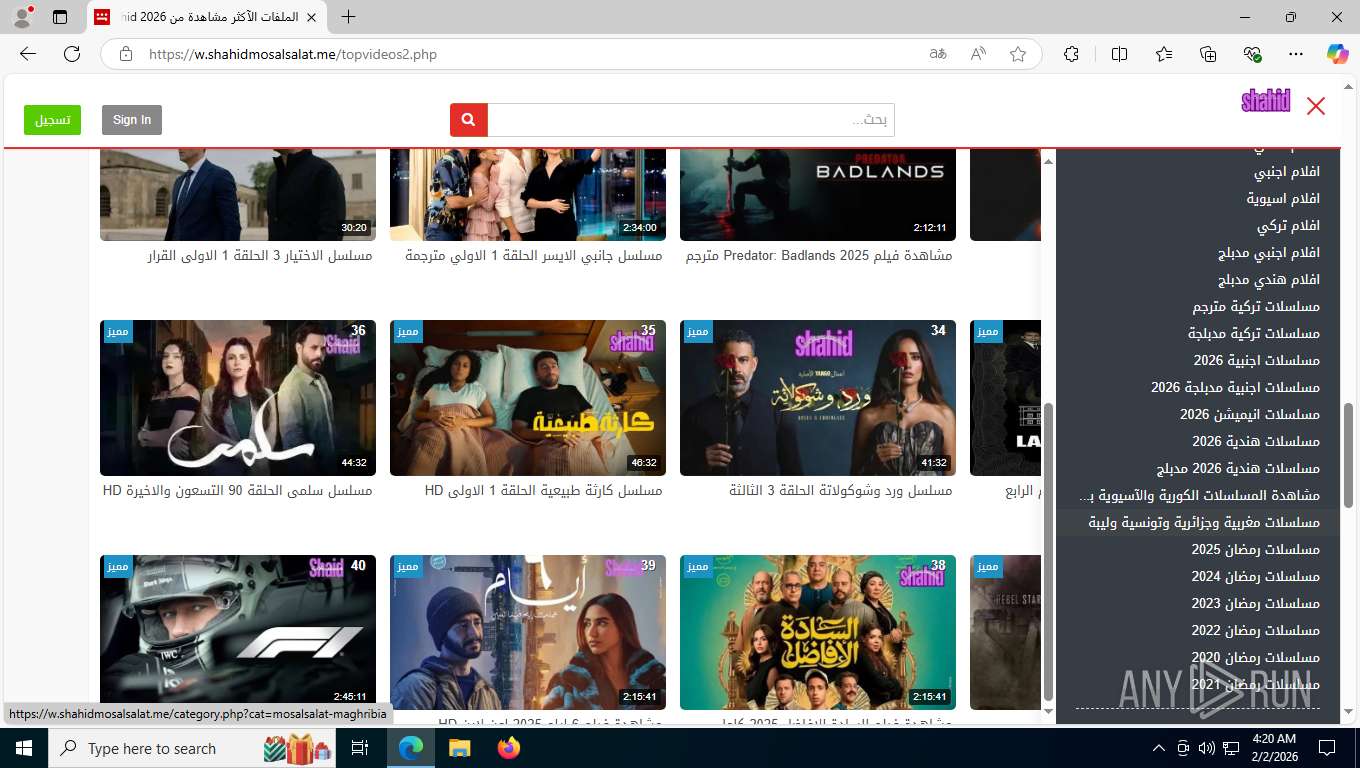The height and width of the screenshot is (768, 1360).
Task: Open browser essentials heart icon
Action: [x=1252, y=54]
